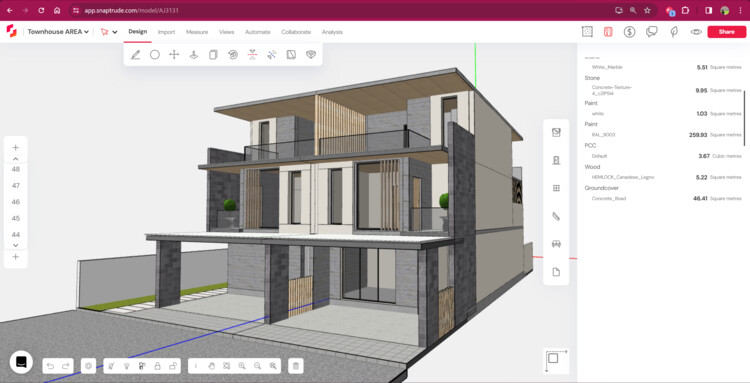Open the selection pointer tool dropdown arrow
The height and width of the screenshot is (383, 750).
tap(115, 33)
